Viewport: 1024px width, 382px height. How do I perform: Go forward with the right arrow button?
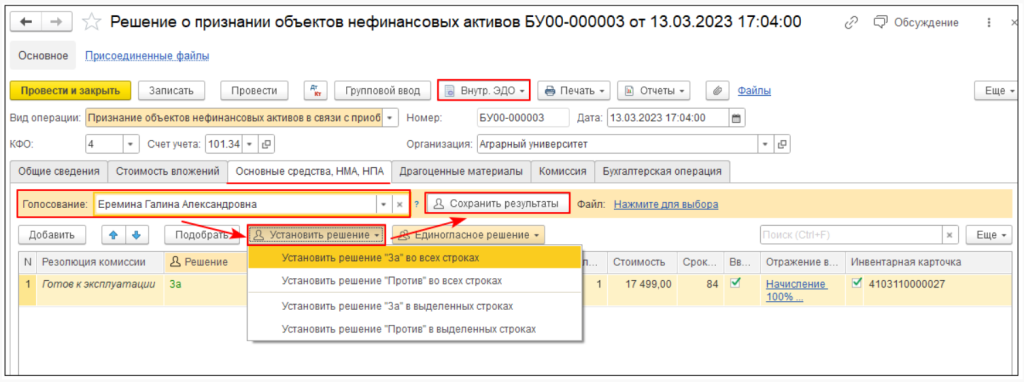coord(56,22)
